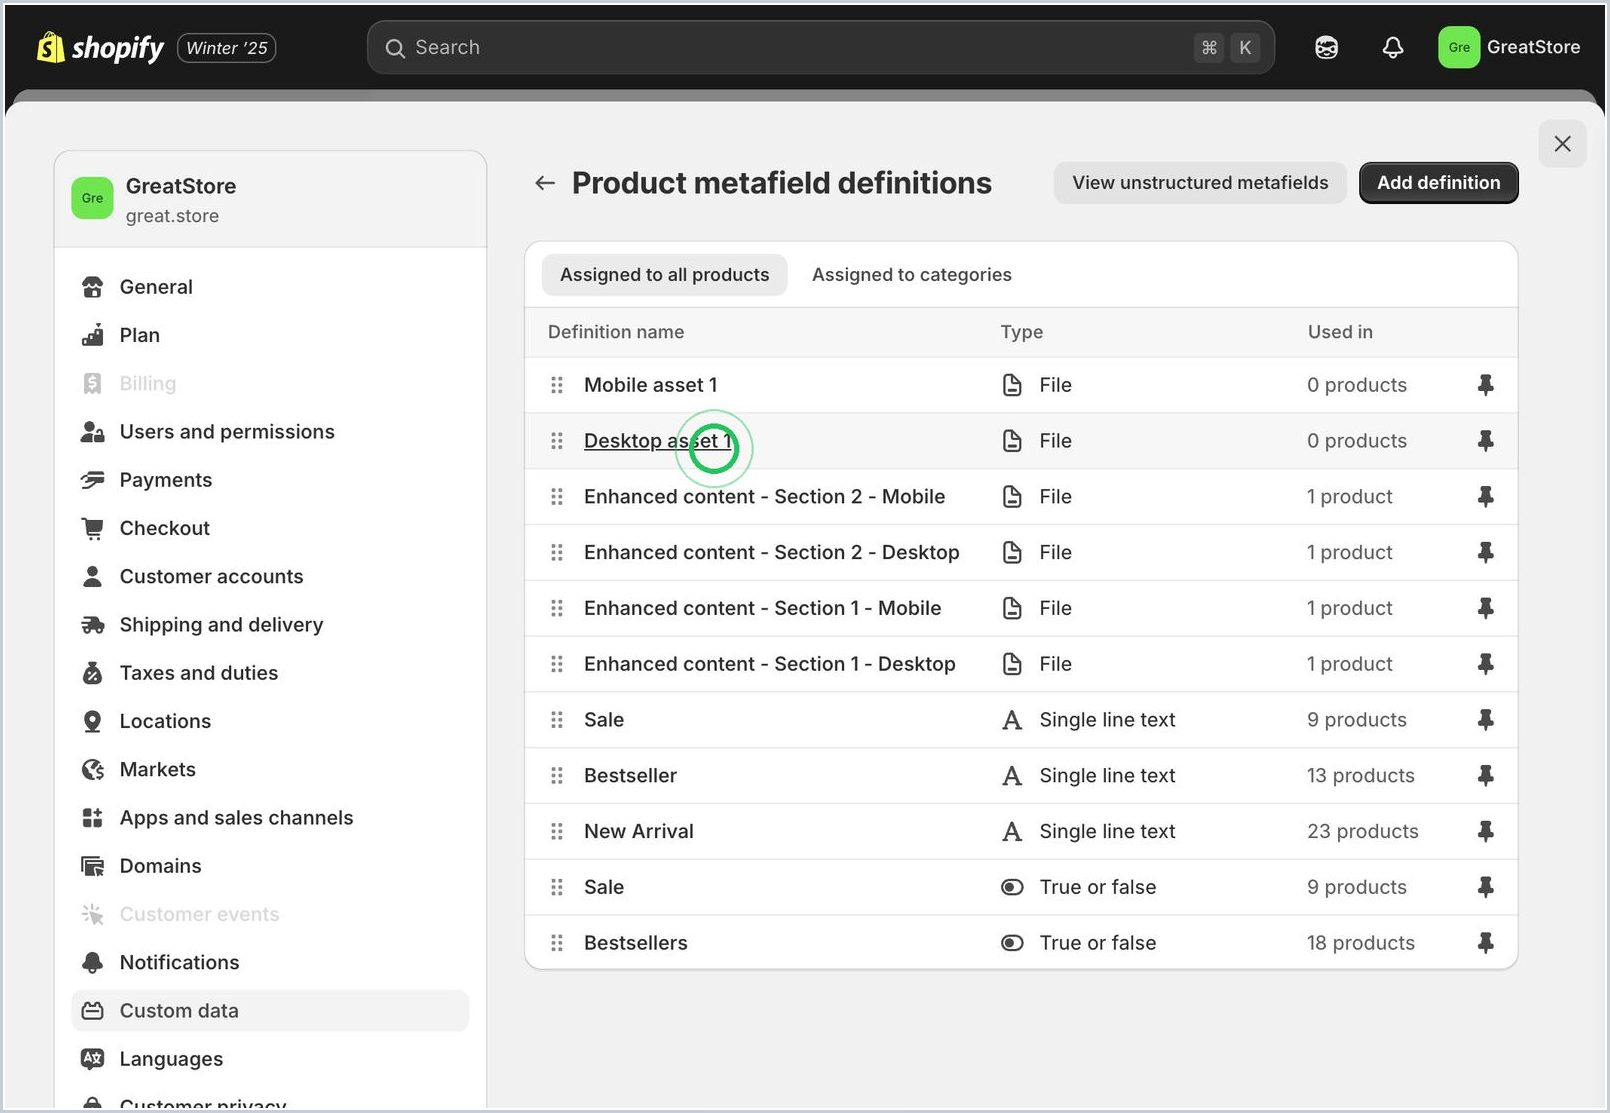Toggle pin for Bestsellers row

[x=1485, y=943]
